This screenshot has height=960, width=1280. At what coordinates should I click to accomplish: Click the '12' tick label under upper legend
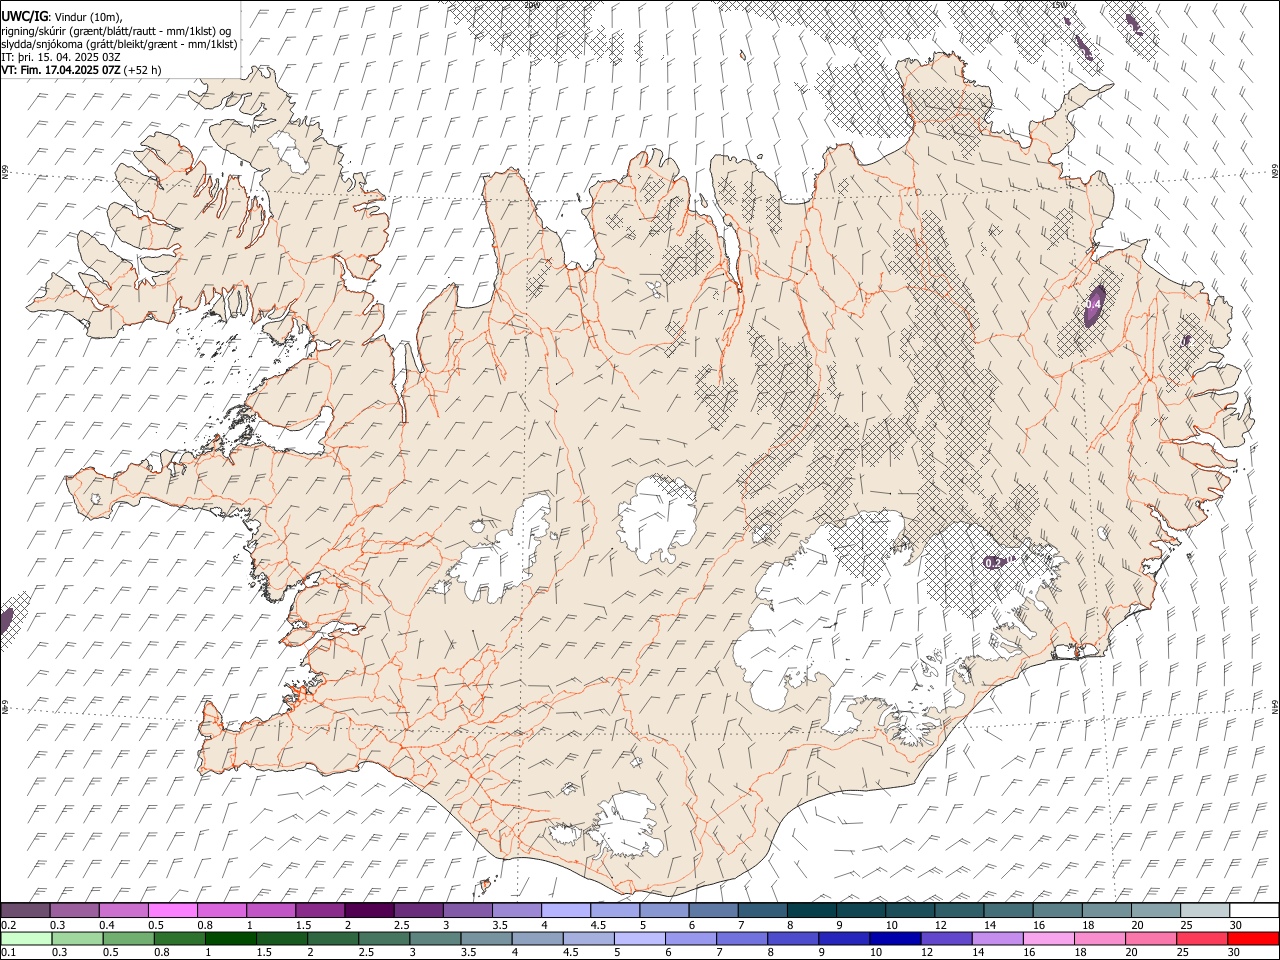tap(941, 925)
